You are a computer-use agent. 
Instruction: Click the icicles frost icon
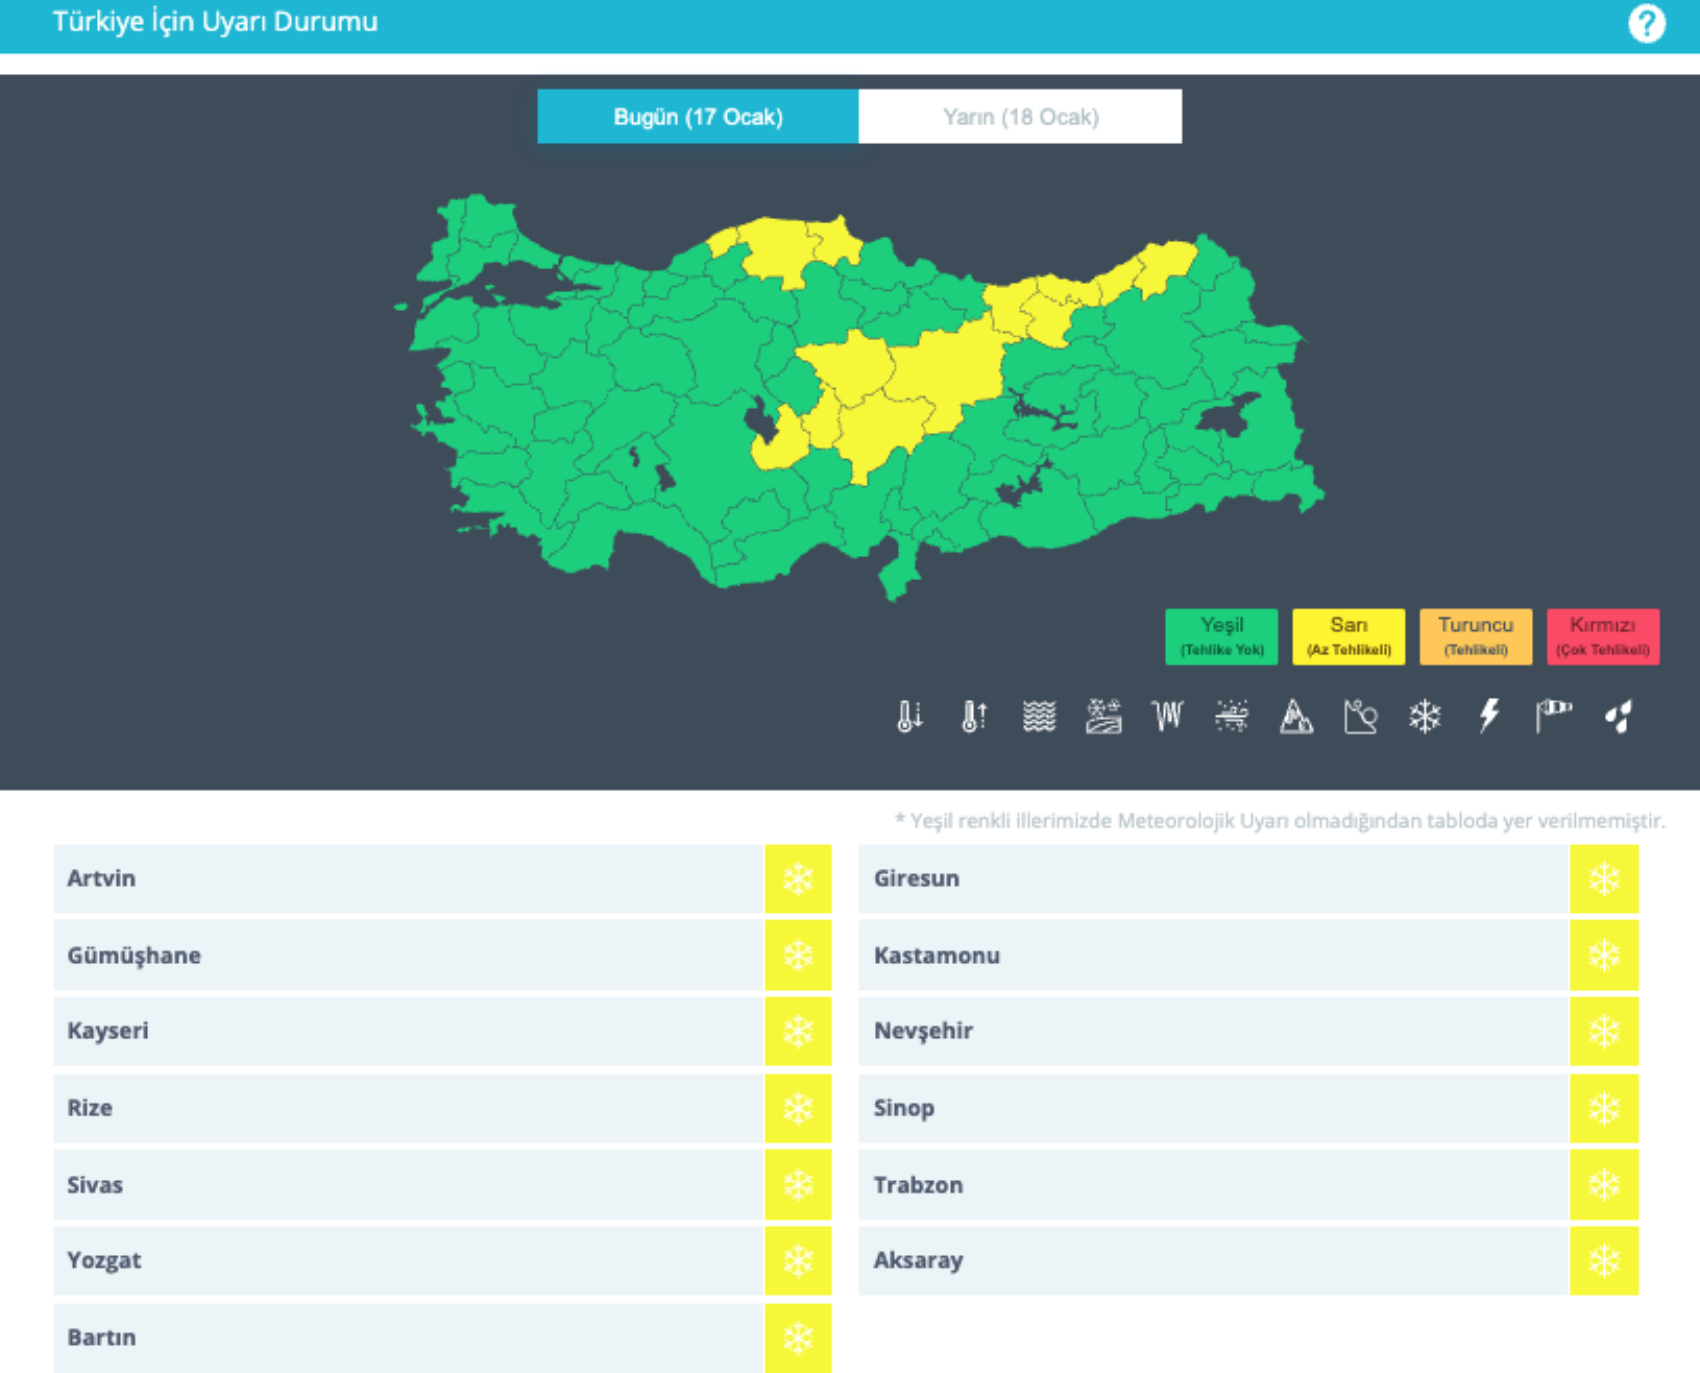pos(1167,716)
